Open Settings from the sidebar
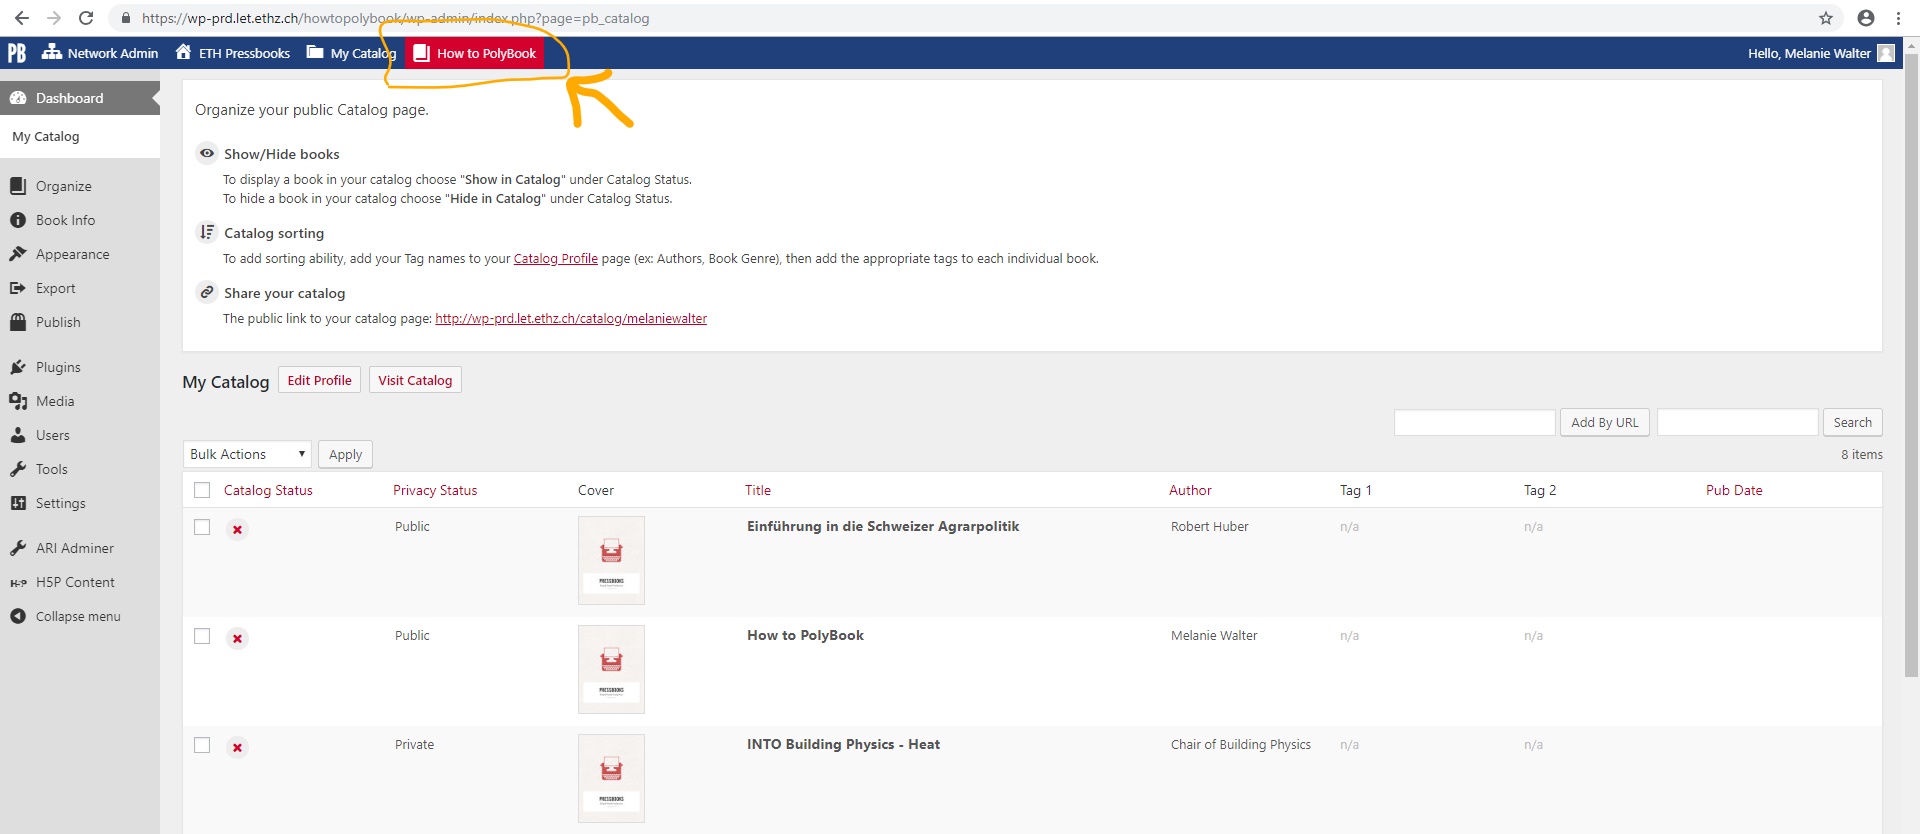1920x834 pixels. point(60,503)
